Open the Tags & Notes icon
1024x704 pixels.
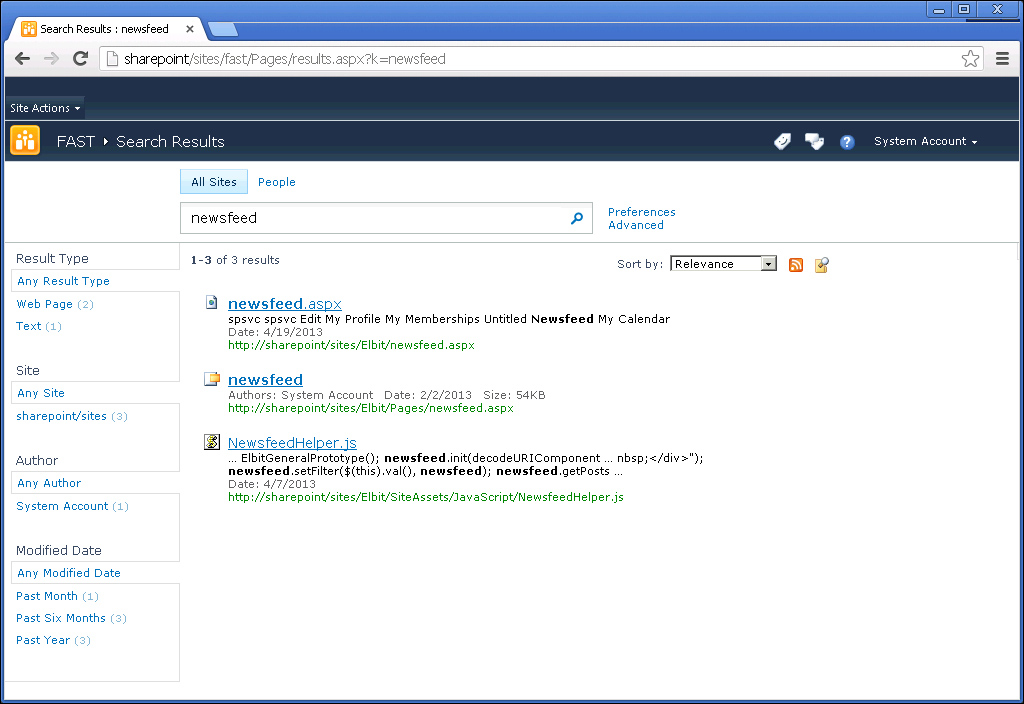point(814,141)
